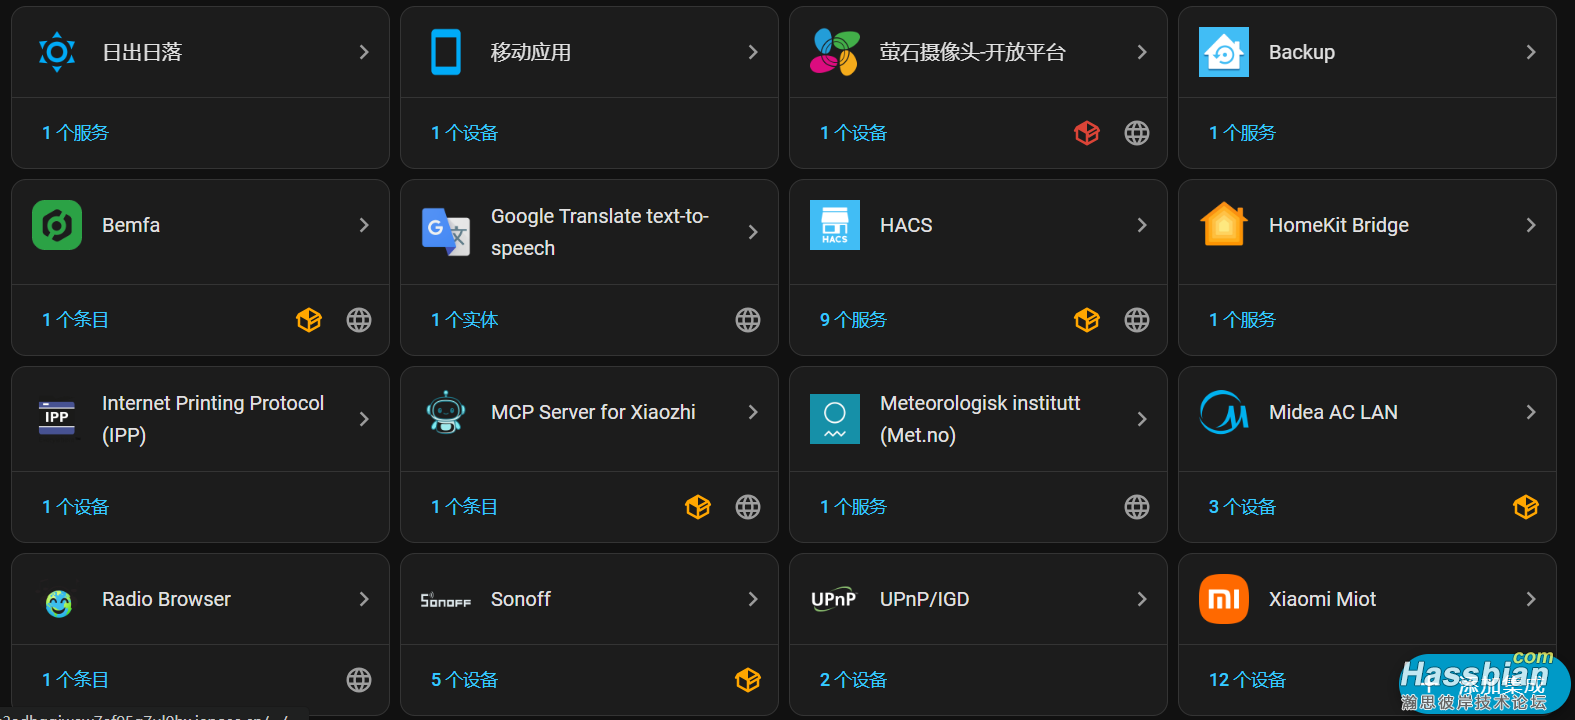
Task: Expand the 日出日落 integration chevron
Action: (364, 52)
